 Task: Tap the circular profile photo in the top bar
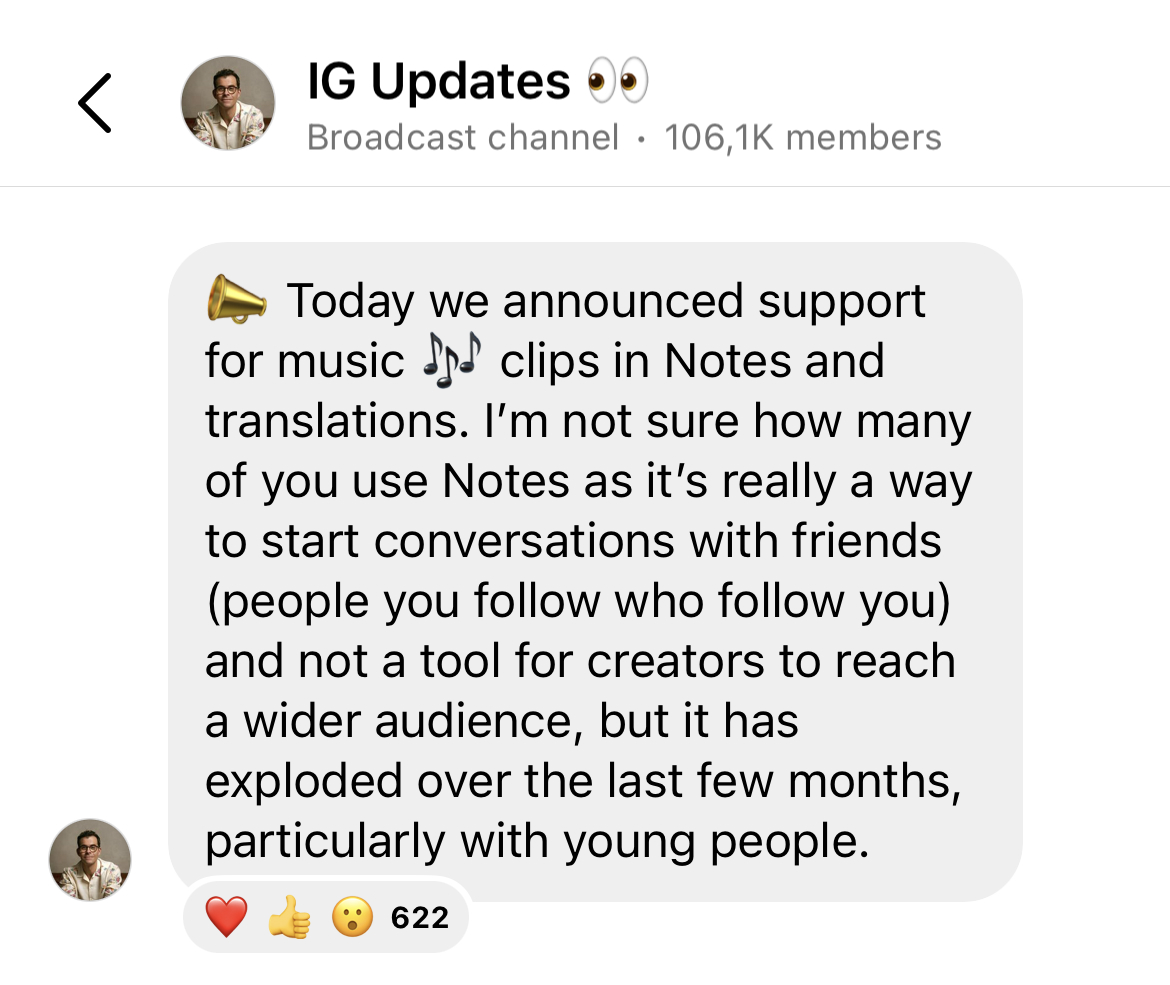coord(227,102)
